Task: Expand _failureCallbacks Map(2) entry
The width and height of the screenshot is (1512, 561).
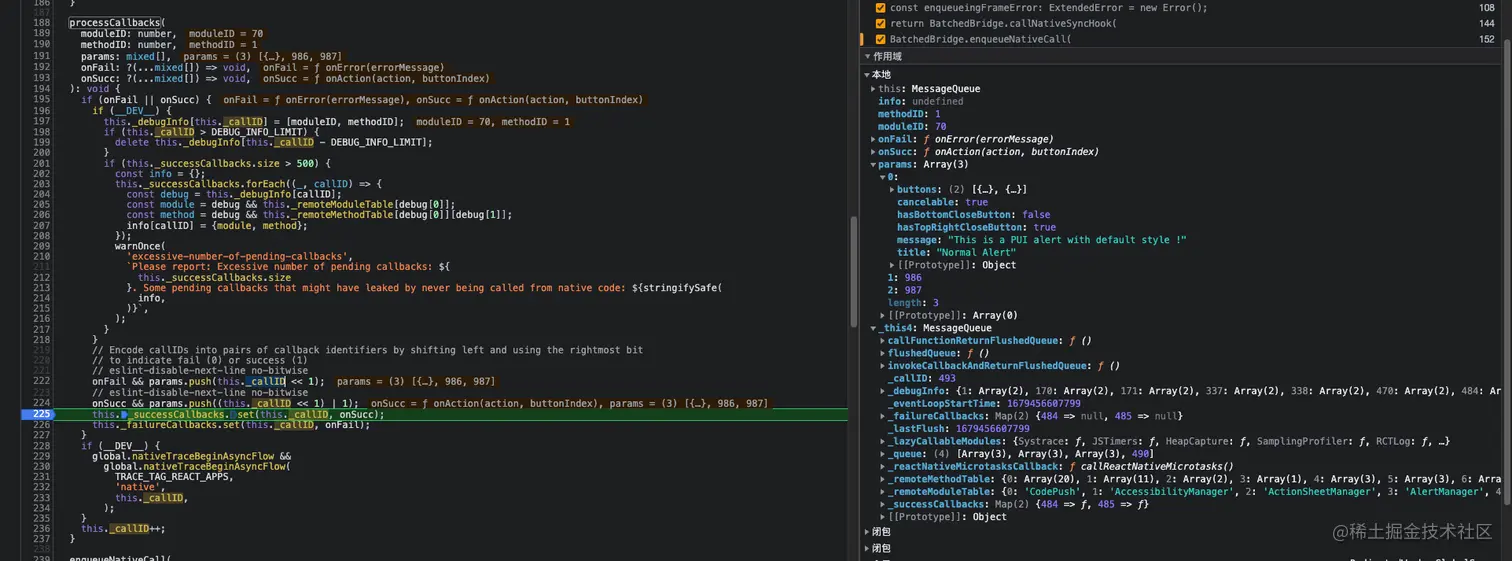Action: pyautogui.click(x=882, y=416)
